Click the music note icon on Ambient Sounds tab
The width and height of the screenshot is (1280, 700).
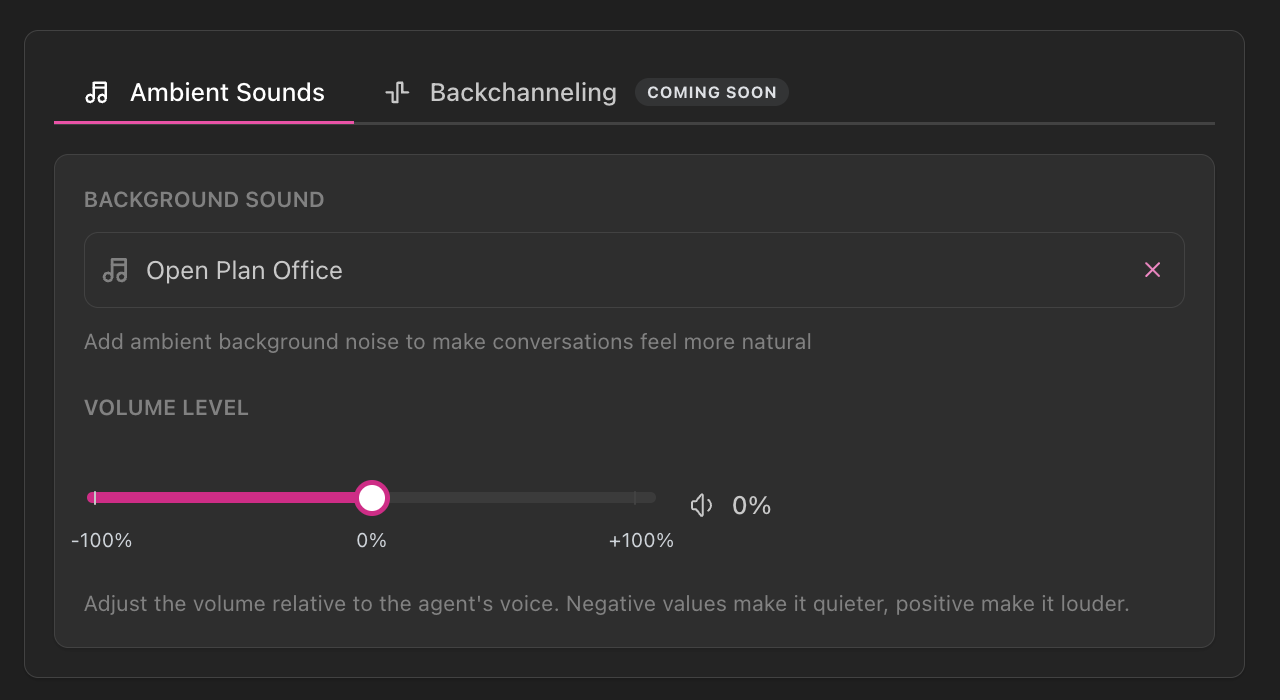97,93
